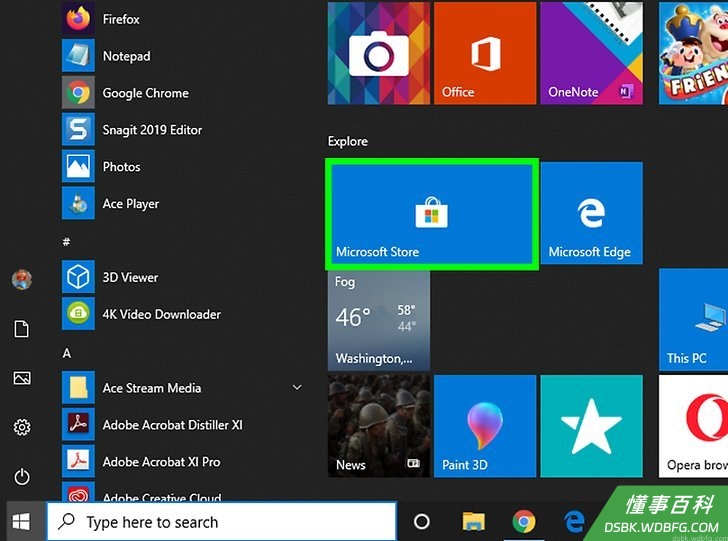The width and height of the screenshot is (728, 541).
Task: Click the Explore group heading
Action: (347, 141)
